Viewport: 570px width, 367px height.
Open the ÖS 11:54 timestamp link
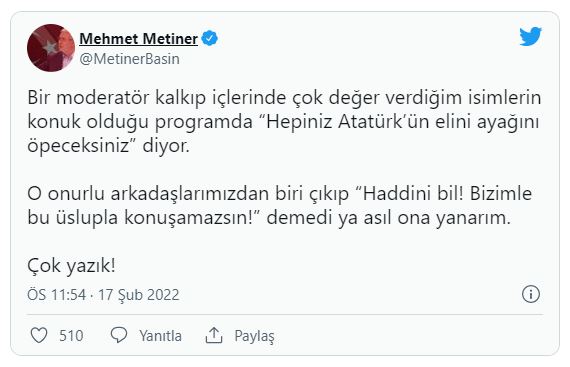click(57, 295)
